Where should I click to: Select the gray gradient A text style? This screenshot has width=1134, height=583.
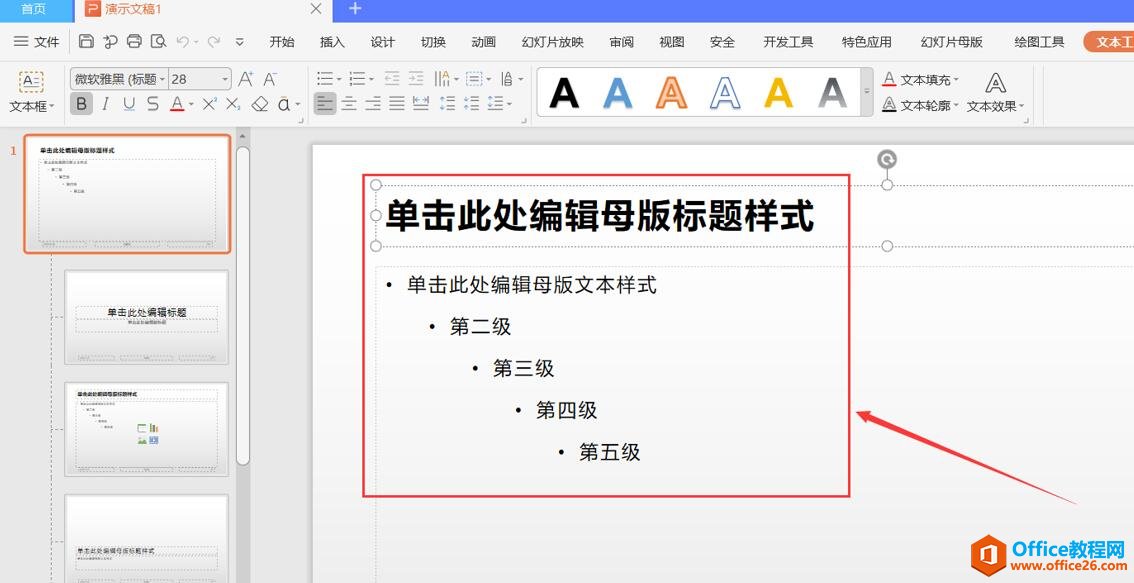coord(832,92)
